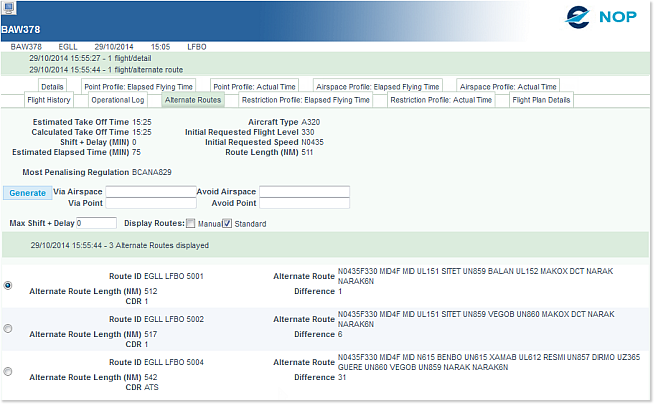Click the Avoid Point input field
This screenshot has height=404, width=654.
point(304,203)
